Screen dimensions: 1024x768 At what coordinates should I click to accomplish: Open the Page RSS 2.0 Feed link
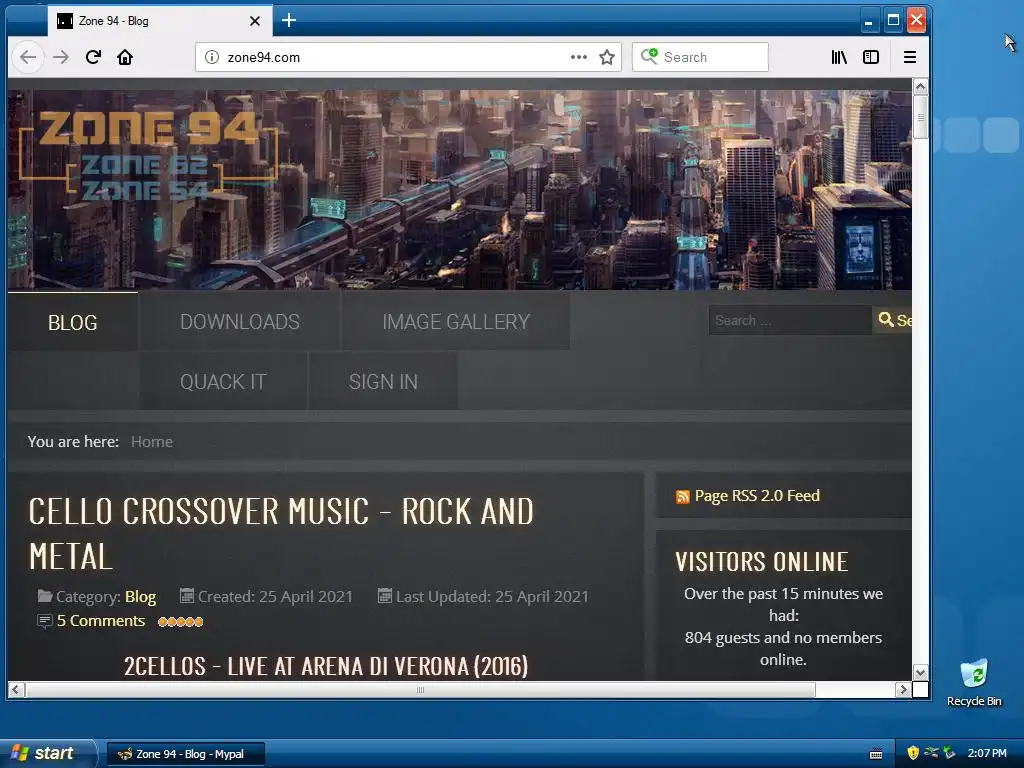pos(757,496)
